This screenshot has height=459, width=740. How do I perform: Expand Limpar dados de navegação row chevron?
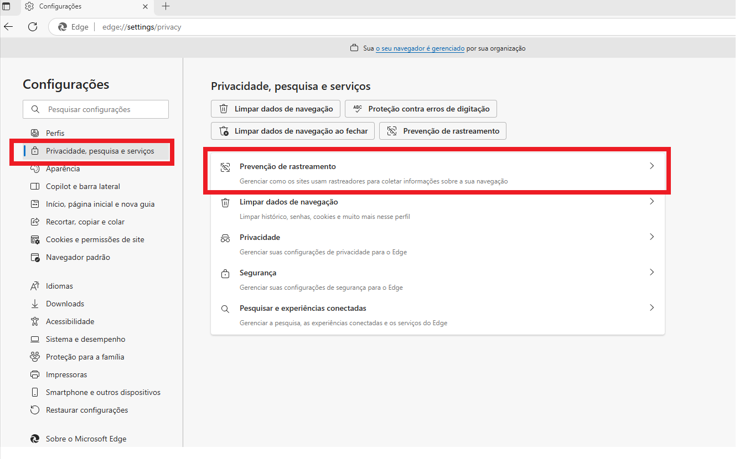(x=652, y=201)
